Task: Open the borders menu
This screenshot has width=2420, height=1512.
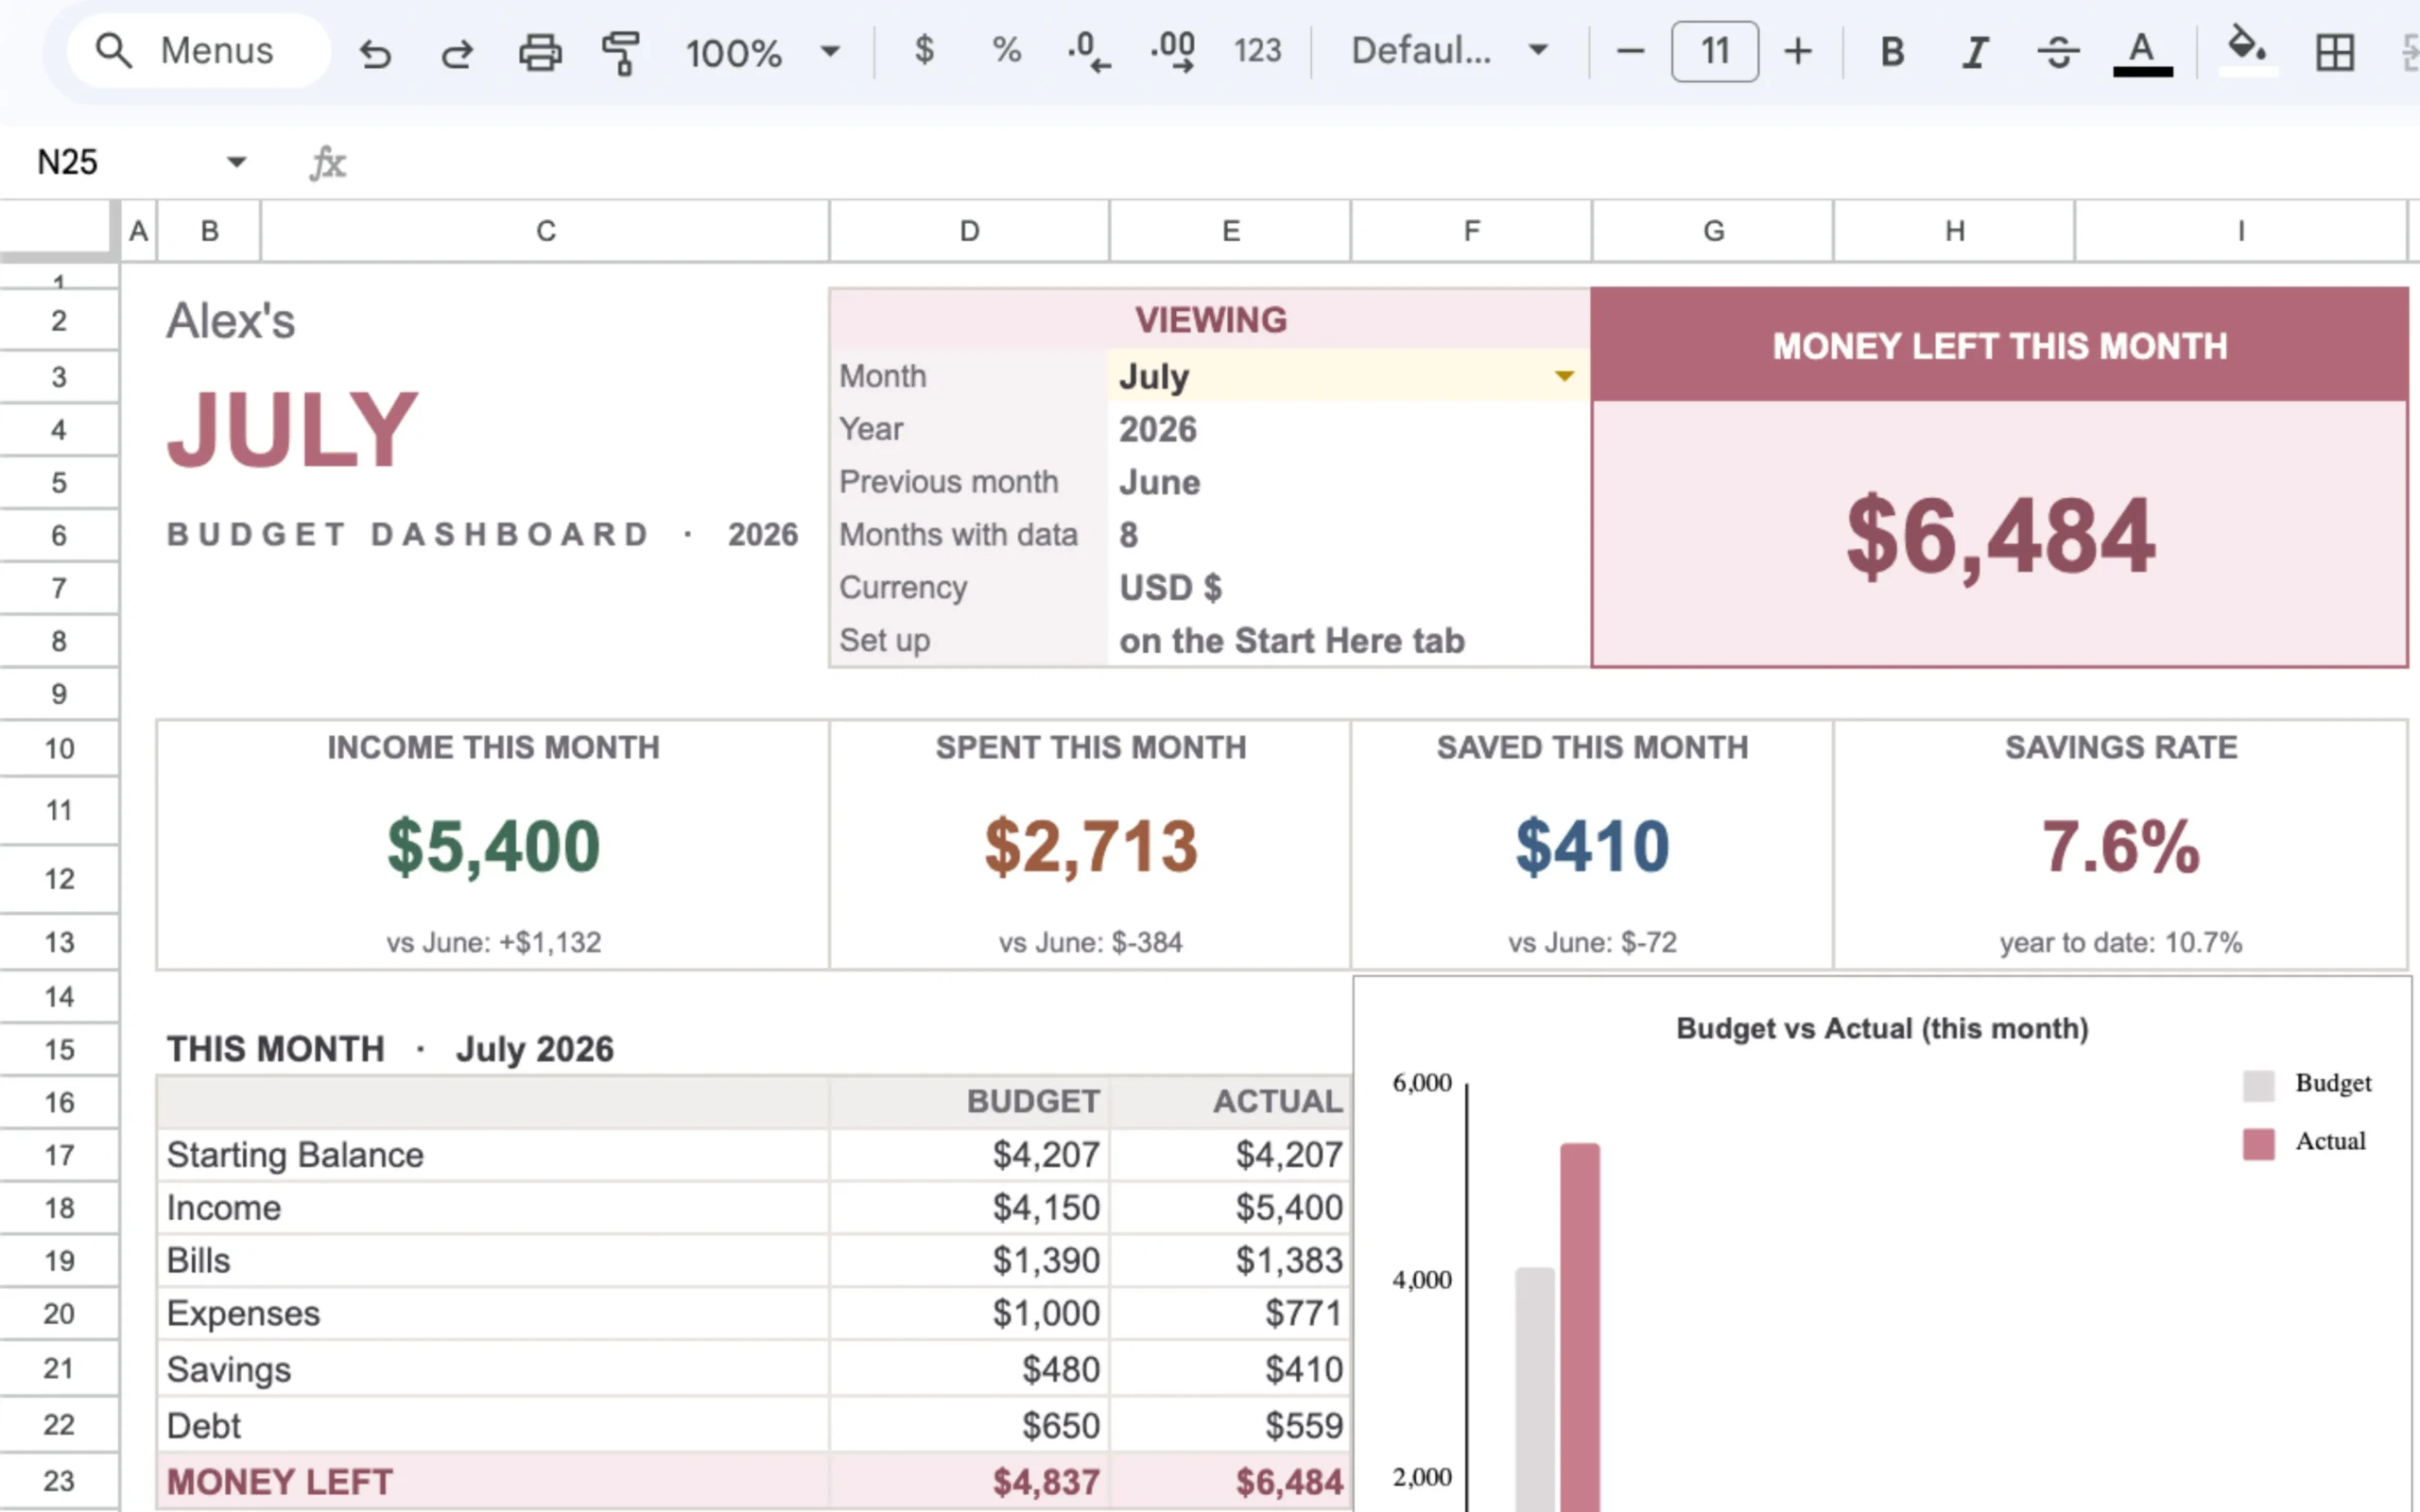Action: 2335,52
